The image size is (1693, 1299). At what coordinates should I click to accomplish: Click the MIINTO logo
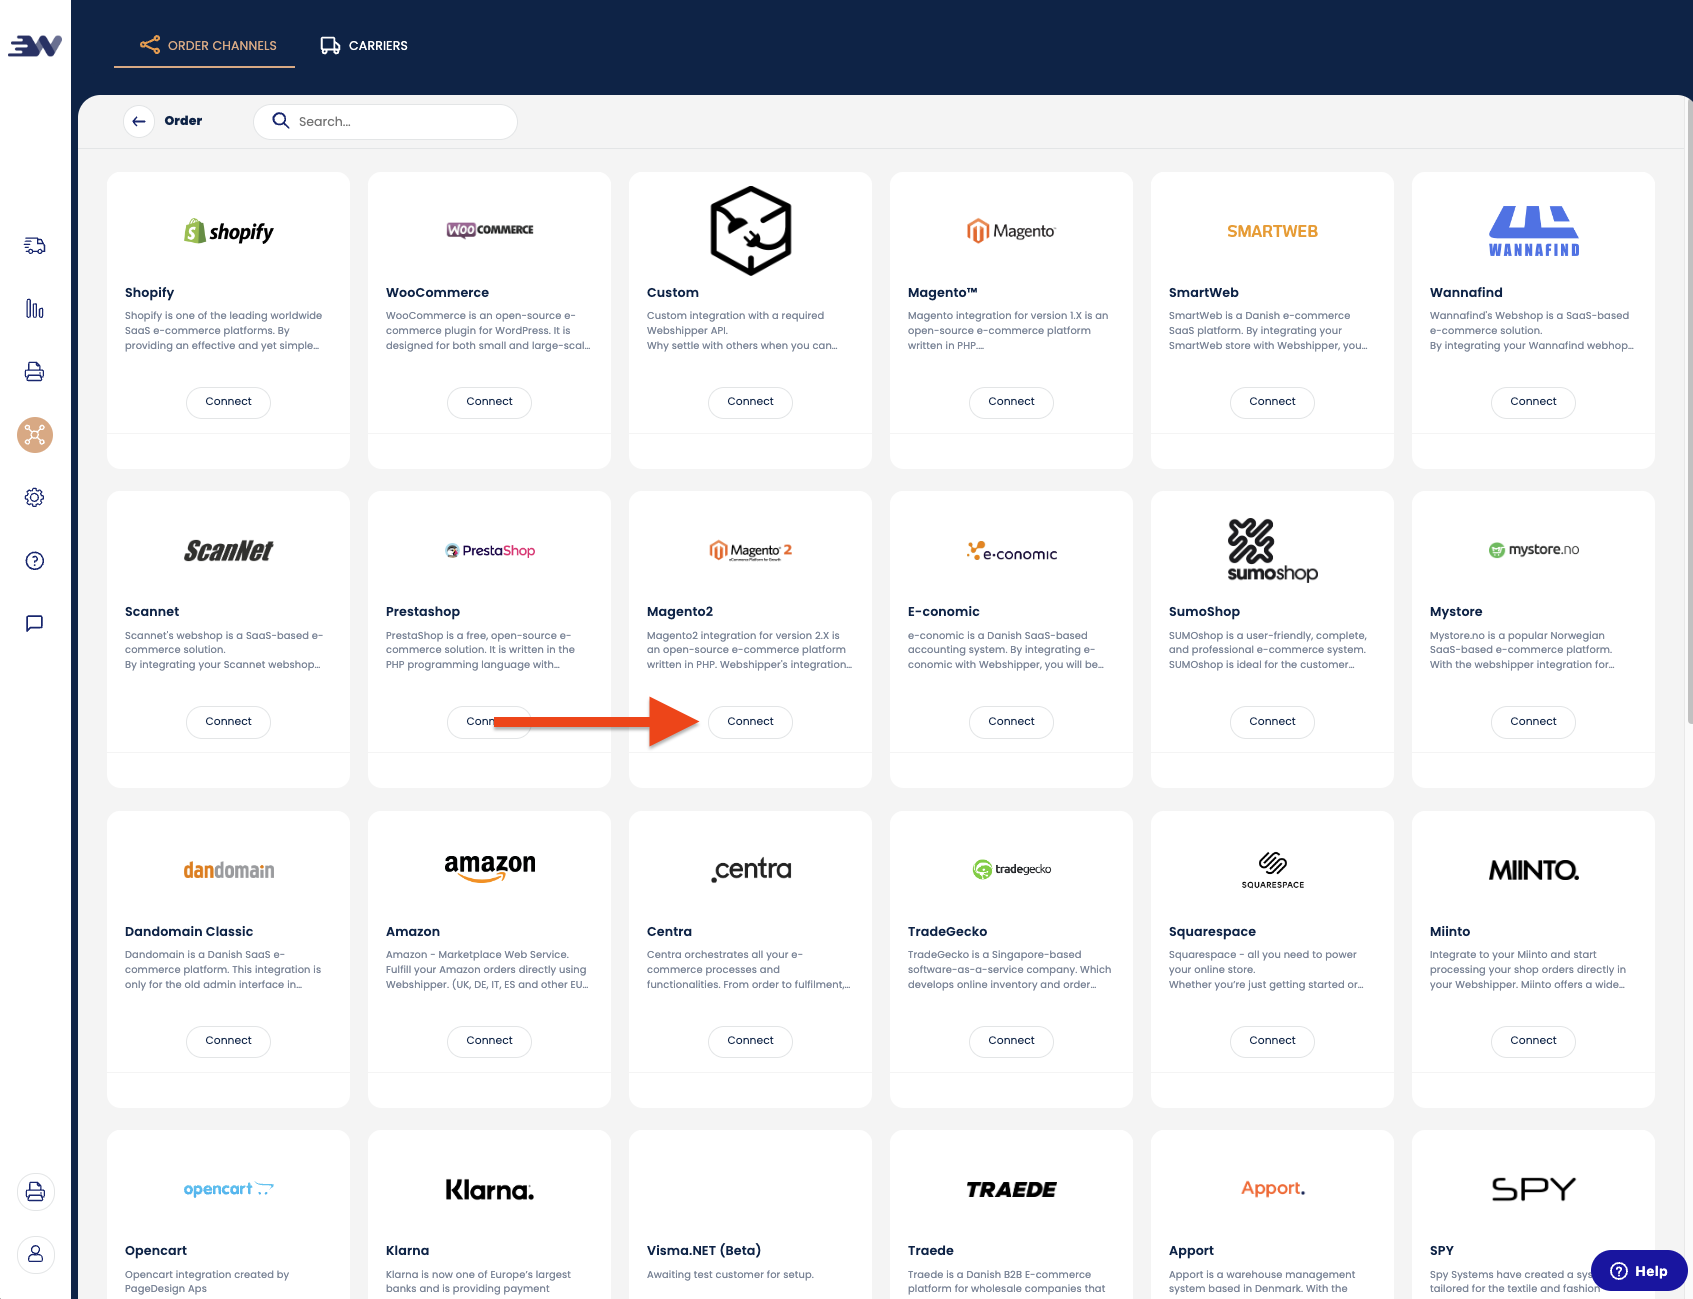1533,870
